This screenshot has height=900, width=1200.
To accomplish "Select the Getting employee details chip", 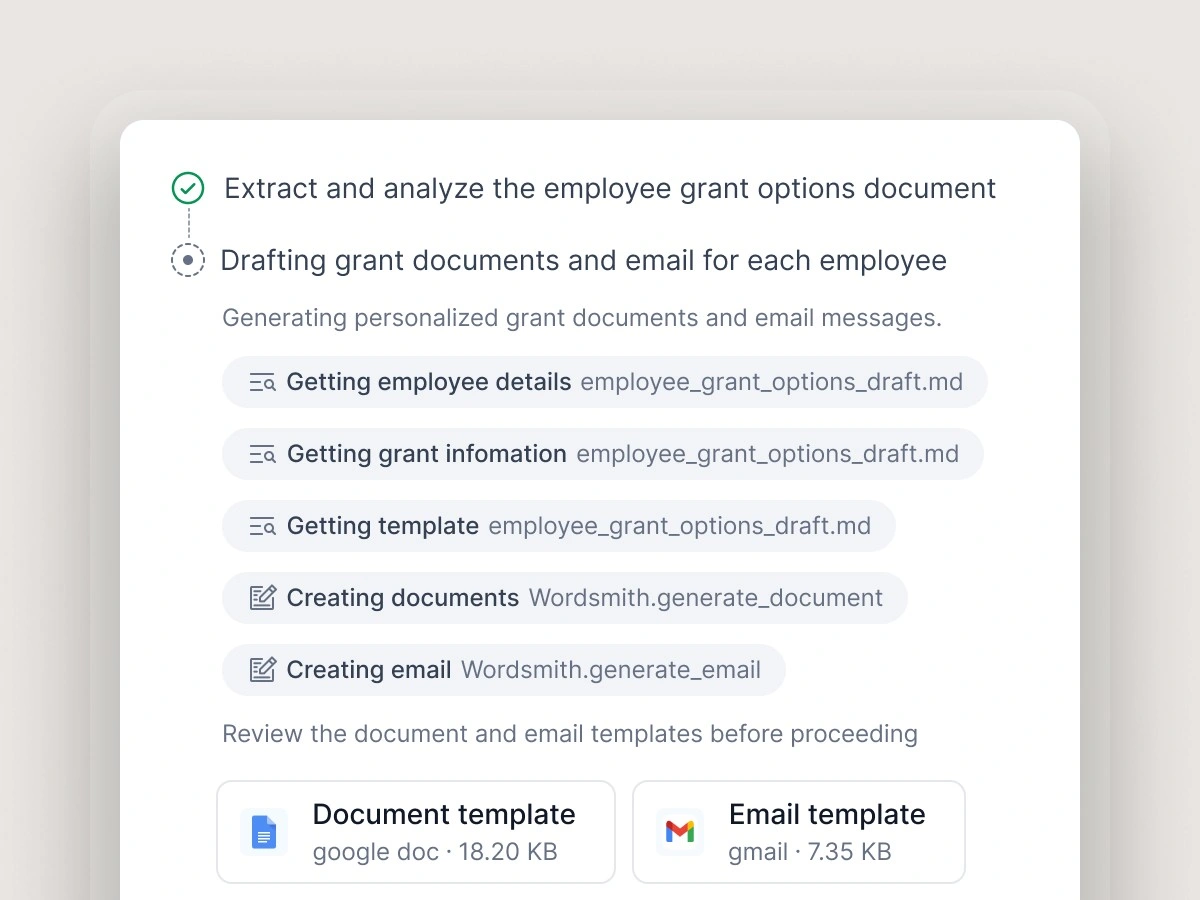I will coord(605,382).
